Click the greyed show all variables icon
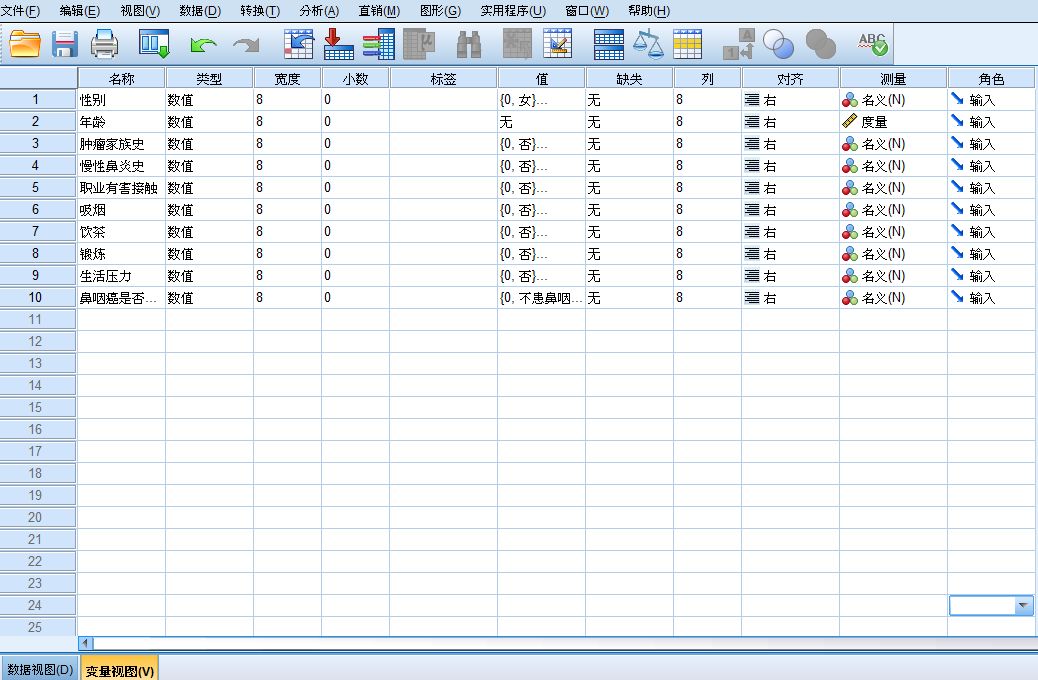 tap(821, 44)
